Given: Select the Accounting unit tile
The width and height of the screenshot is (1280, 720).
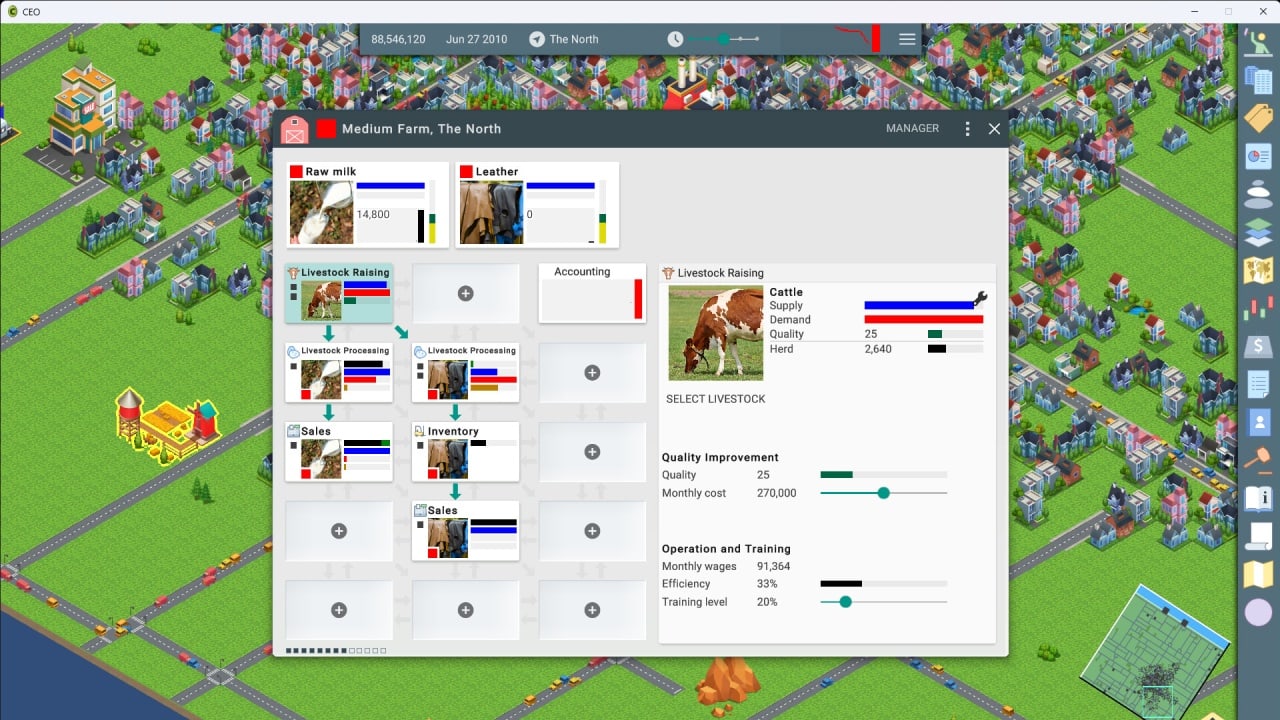Looking at the screenshot, I should point(592,293).
